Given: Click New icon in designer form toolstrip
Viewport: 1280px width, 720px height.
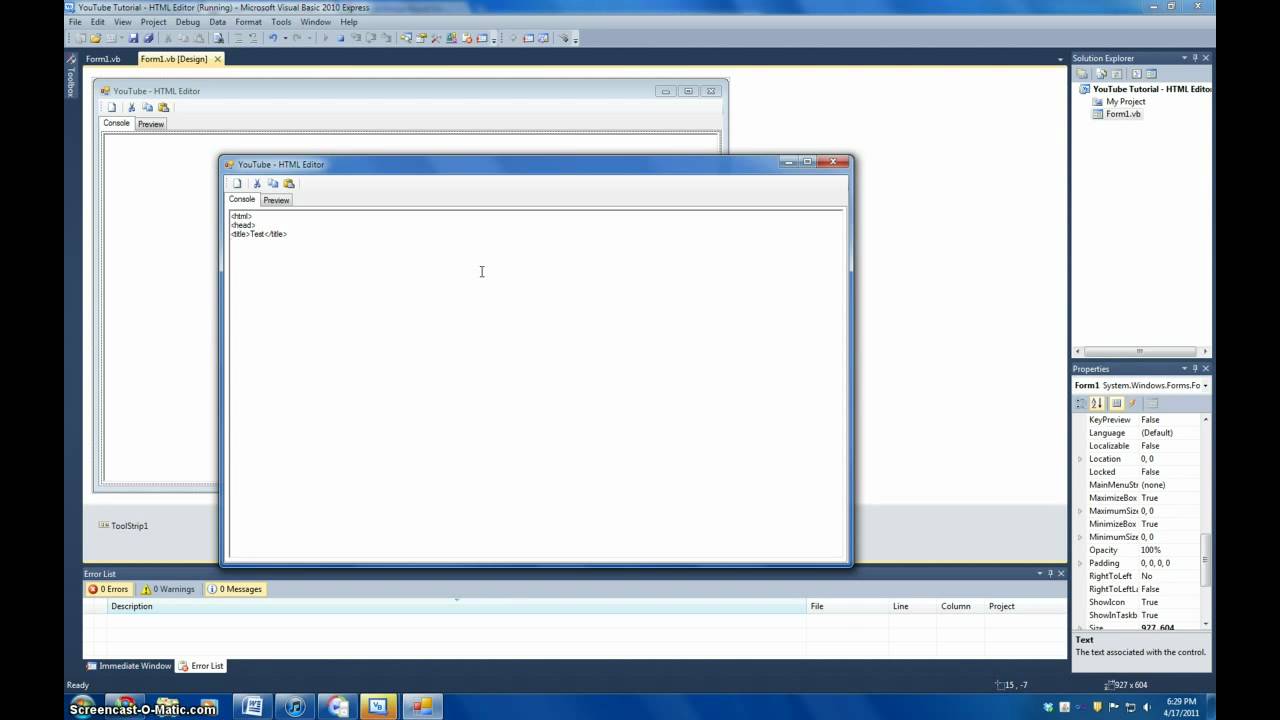Looking at the screenshot, I should 112,107.
